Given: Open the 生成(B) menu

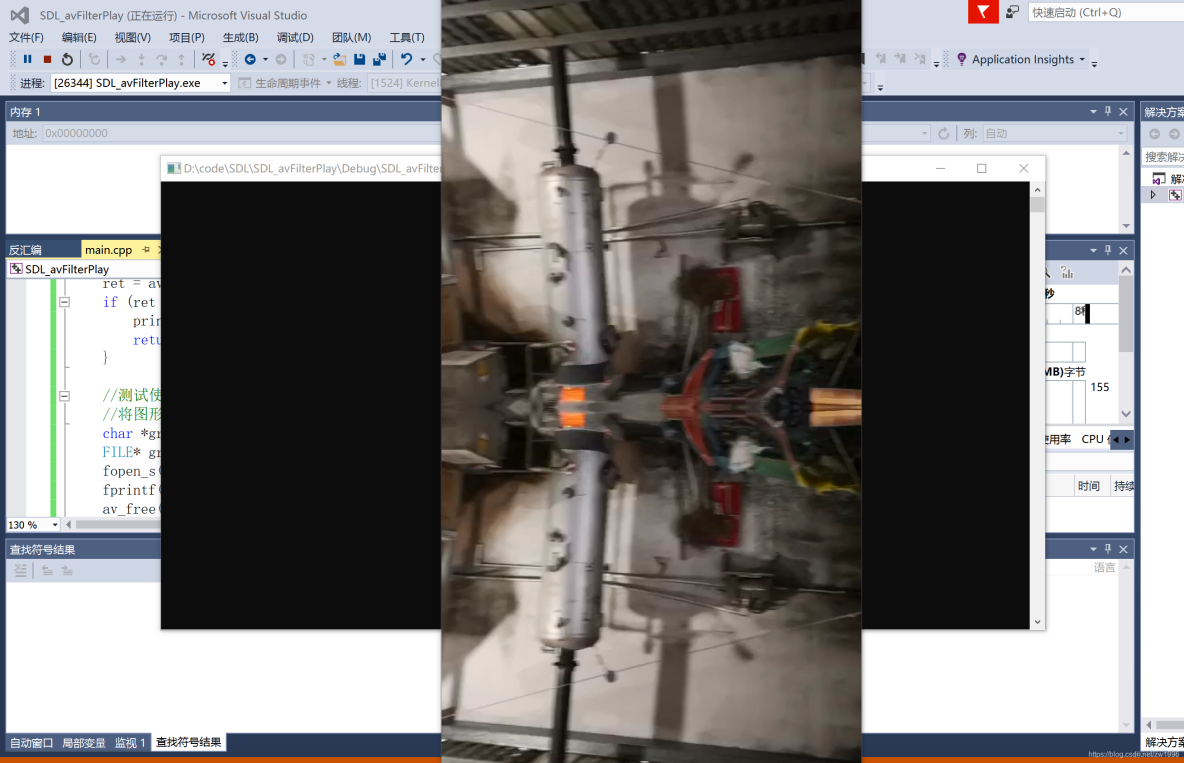Looking at the screenshot, I should coord(240,37).
